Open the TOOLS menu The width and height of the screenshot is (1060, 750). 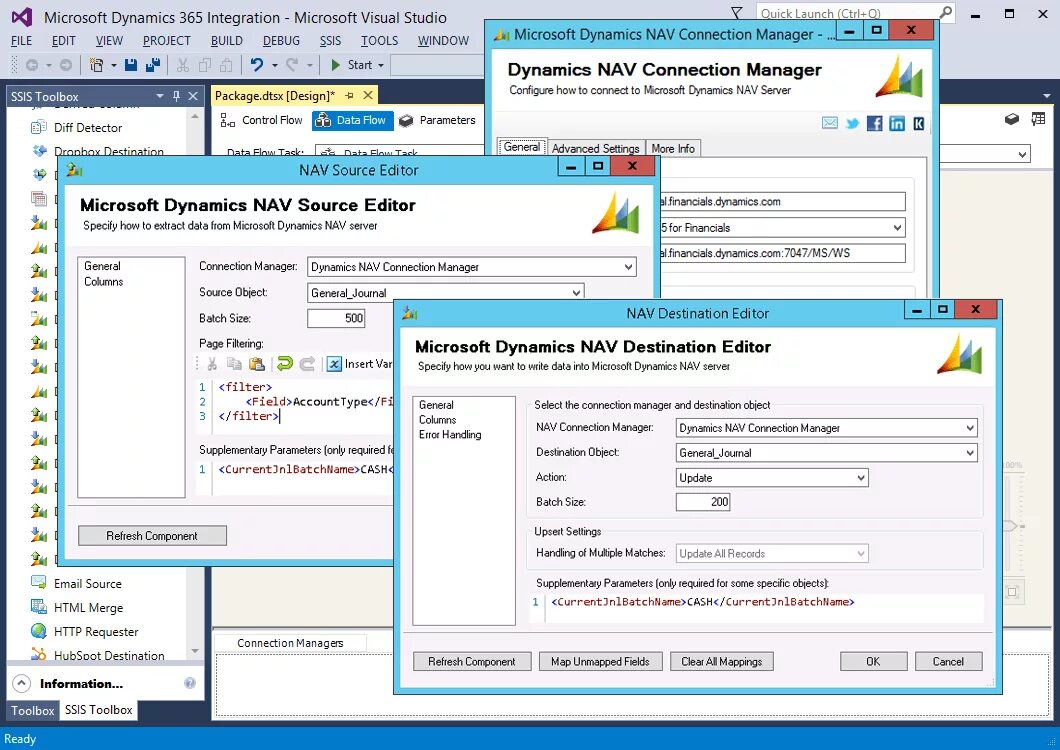click(x=379, y=41)
